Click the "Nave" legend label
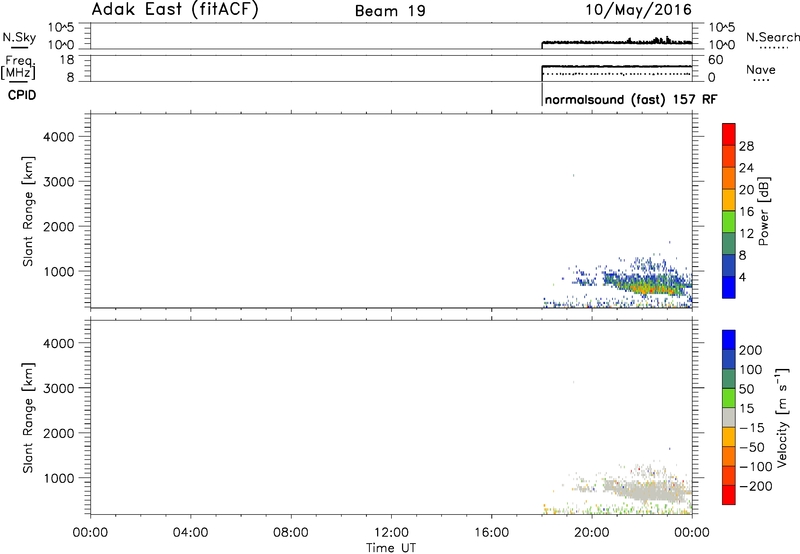The height and width of the screenshot is (554, 800). pos(761,69)
